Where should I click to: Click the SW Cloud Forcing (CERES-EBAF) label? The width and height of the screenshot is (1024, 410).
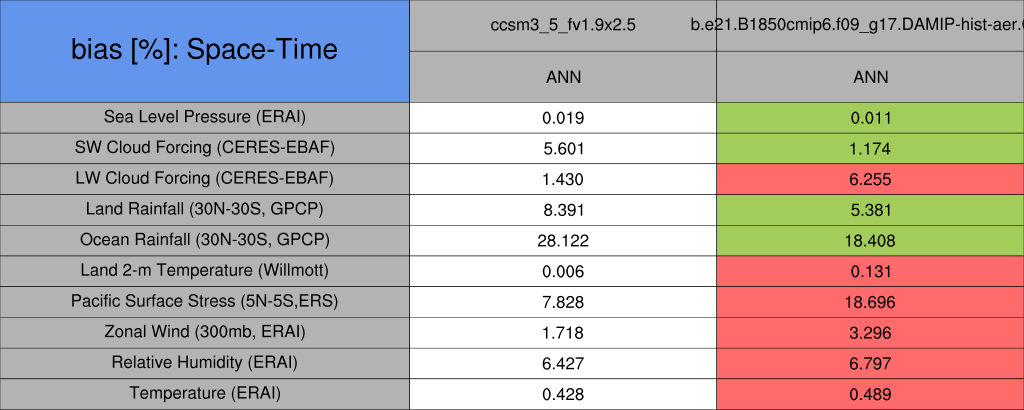[x=205, y=148]
